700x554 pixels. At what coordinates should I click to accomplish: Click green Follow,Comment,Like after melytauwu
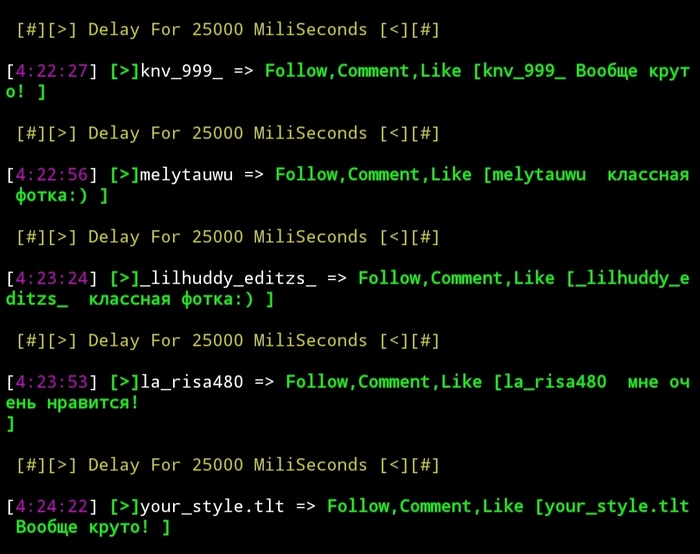pos(373,175)
